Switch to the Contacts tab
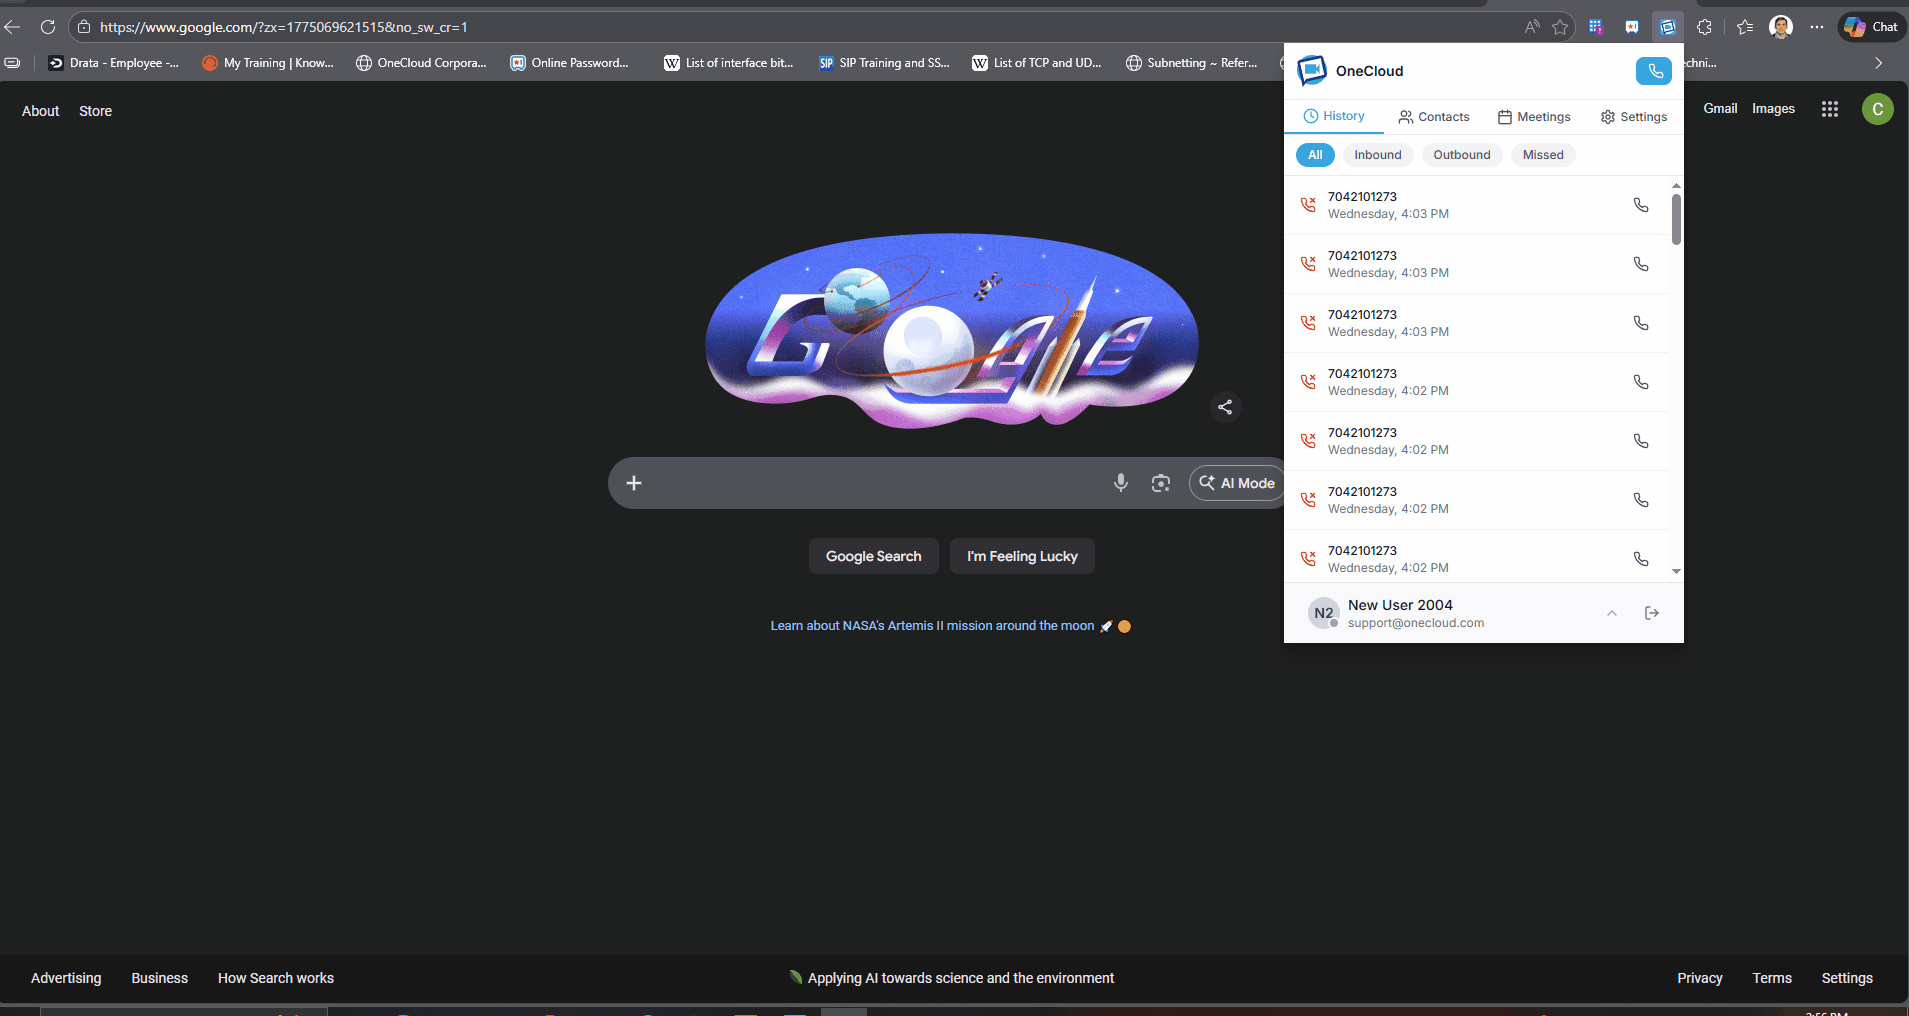The height and width of the screenshot is (1016, 1909). [1434, 117]
